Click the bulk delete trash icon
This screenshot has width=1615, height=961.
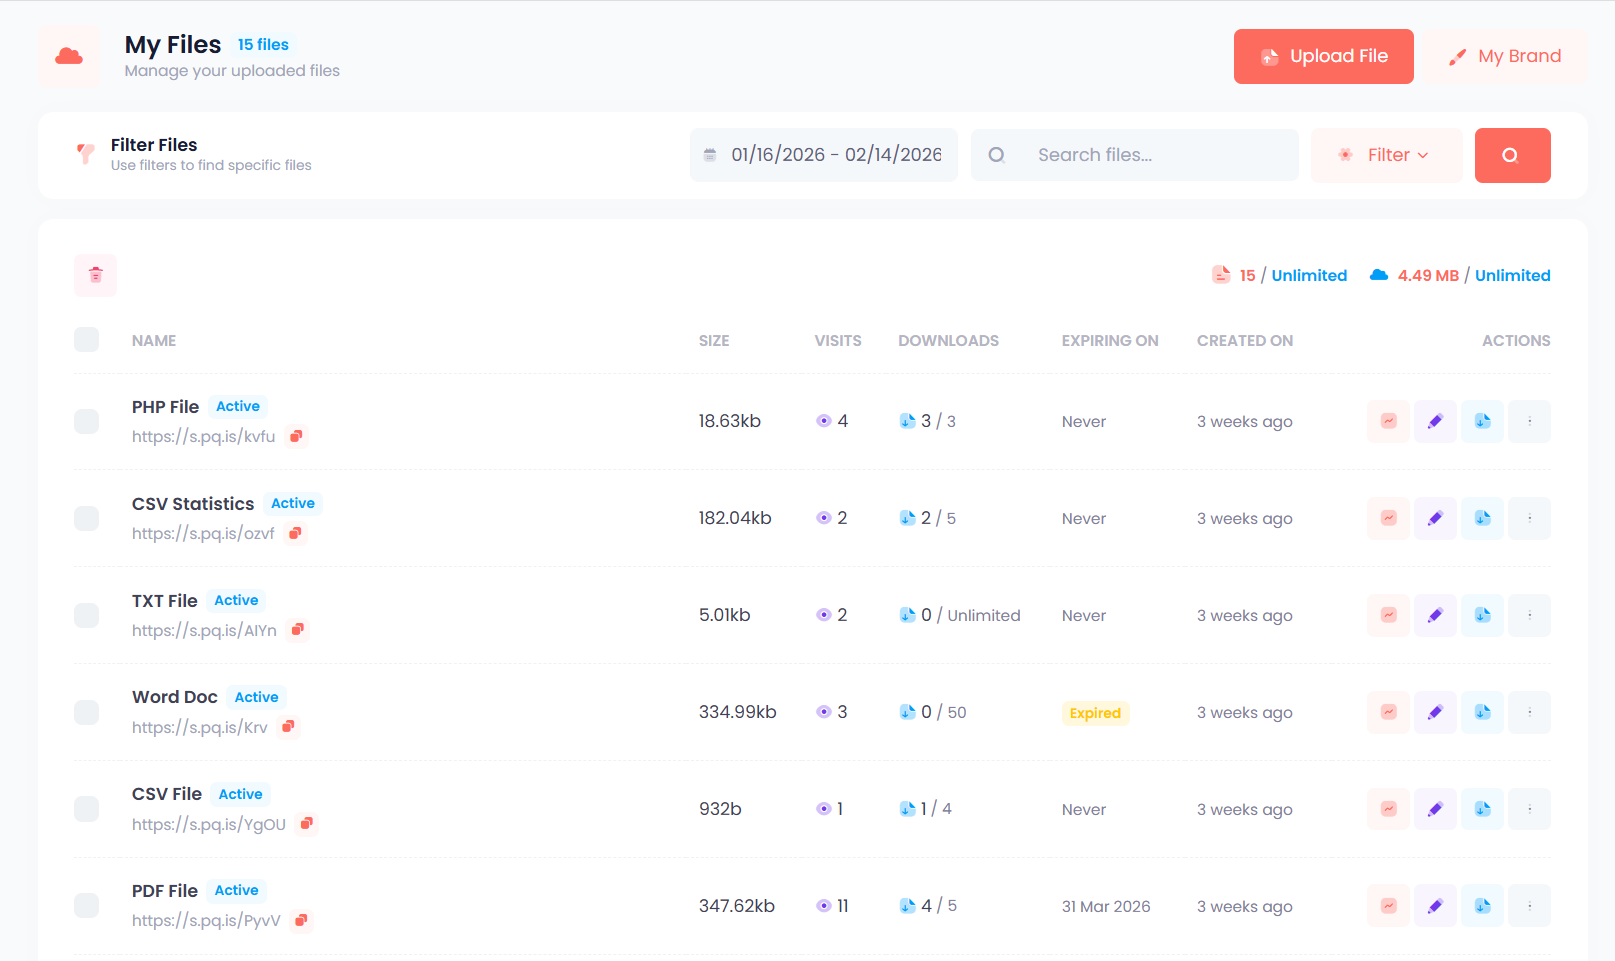(x=95, y=275)
